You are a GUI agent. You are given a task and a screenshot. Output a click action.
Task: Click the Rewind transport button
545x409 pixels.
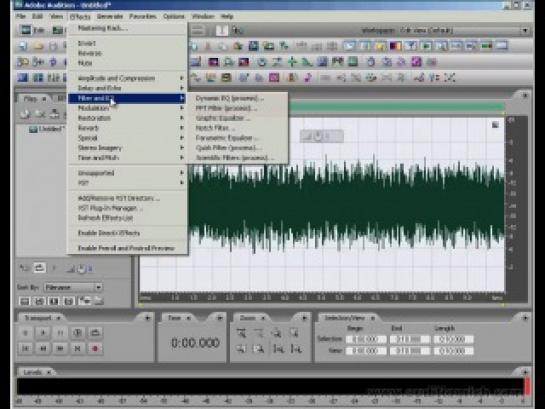[43, 348]
